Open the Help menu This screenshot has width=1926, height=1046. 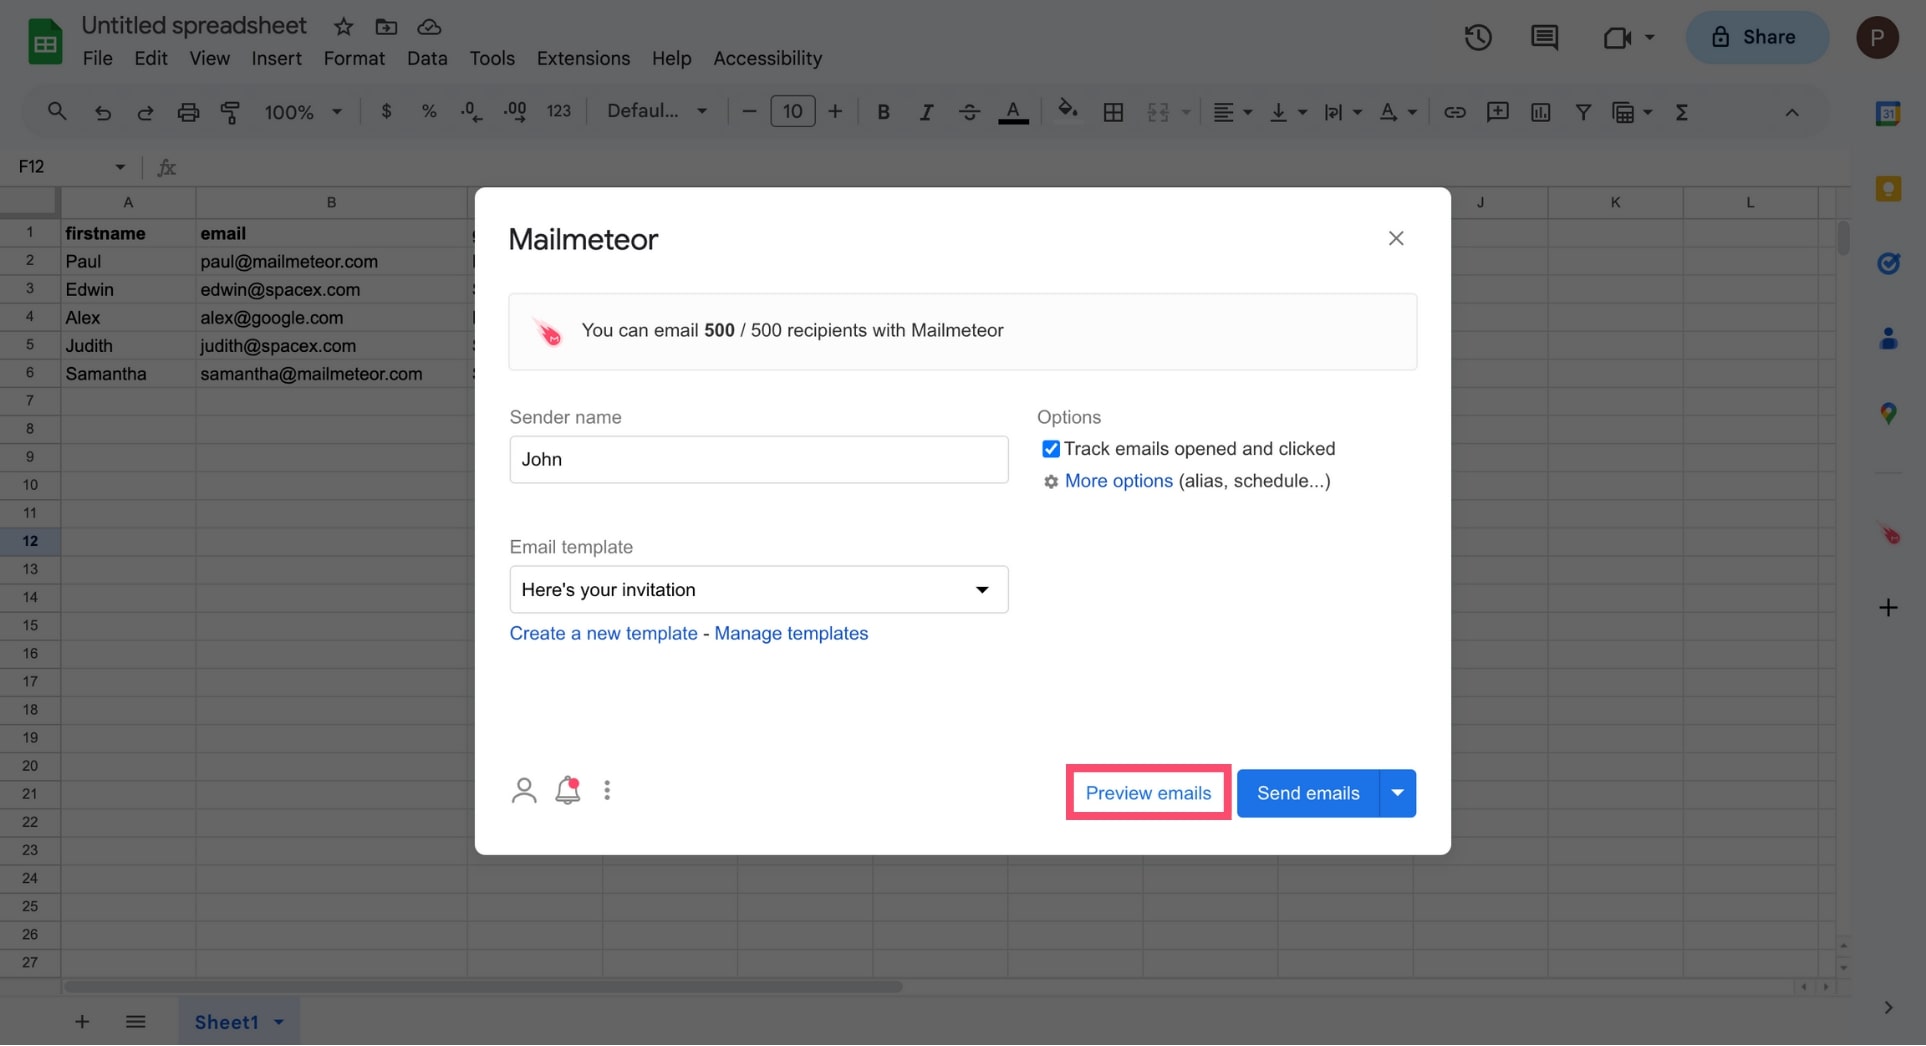click(x=671, y=58)
